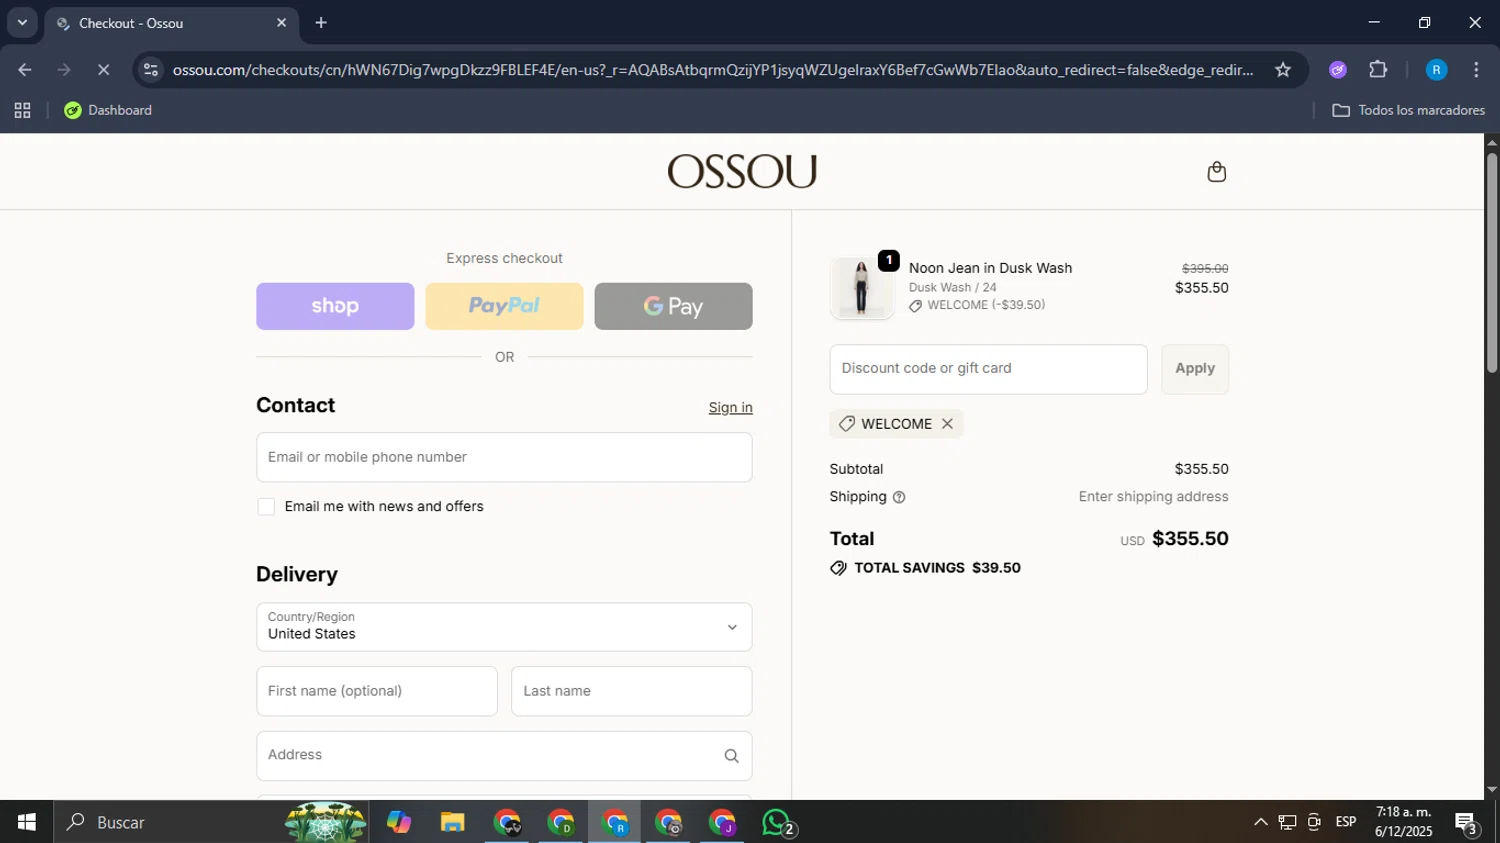This screenshot has height=843, width=1500.
Task: Pay with Shop Pay express button
Action: point(335,306)
